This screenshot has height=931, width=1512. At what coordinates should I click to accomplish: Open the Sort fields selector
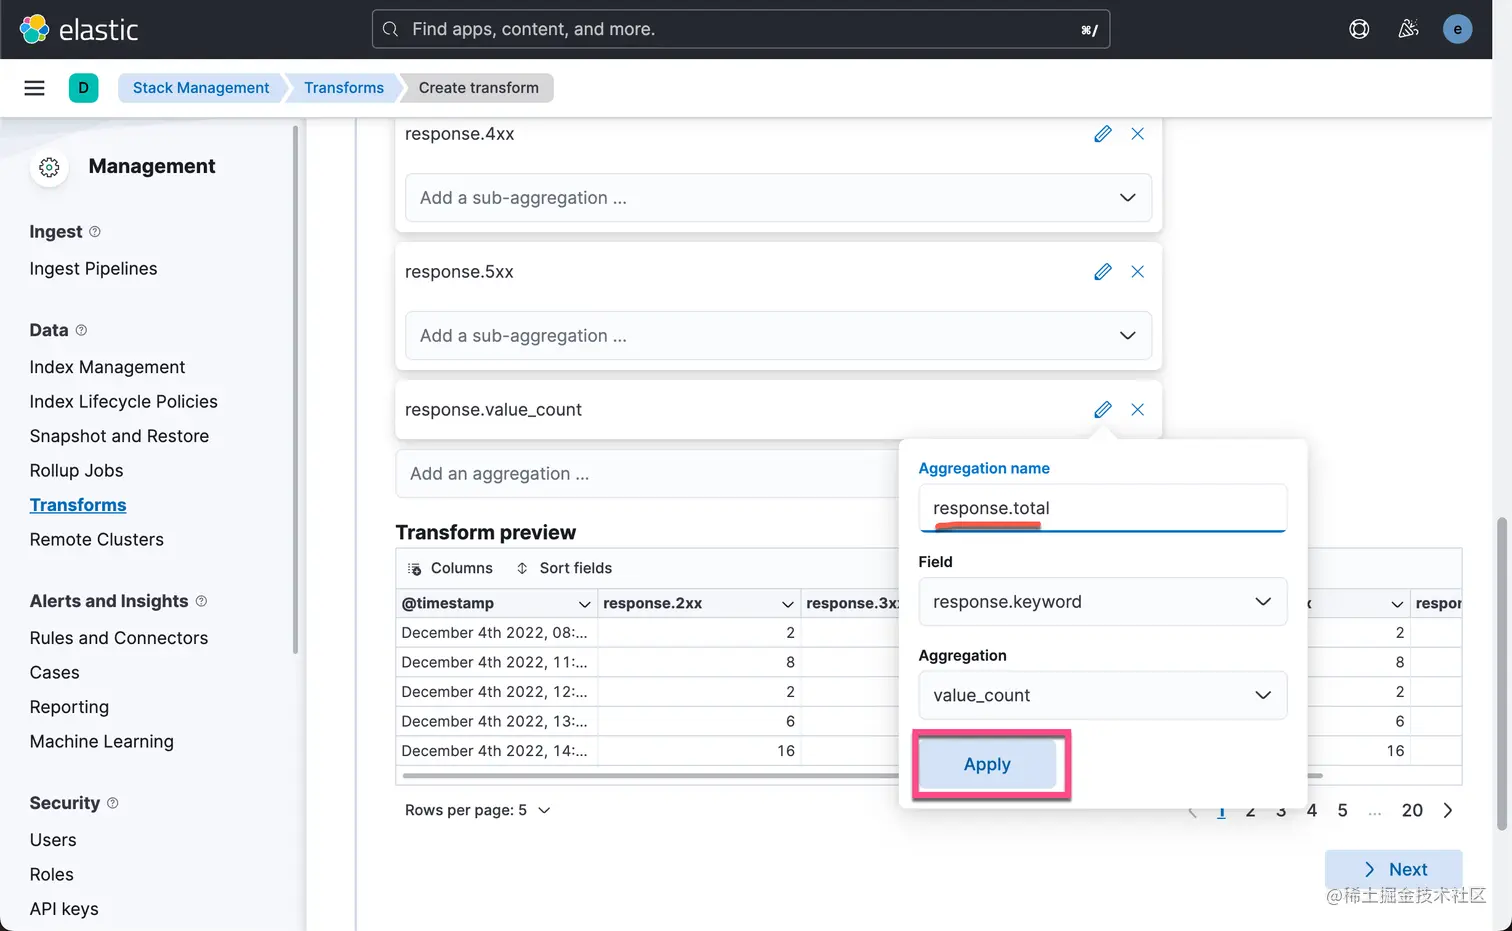tap(564, 568)
